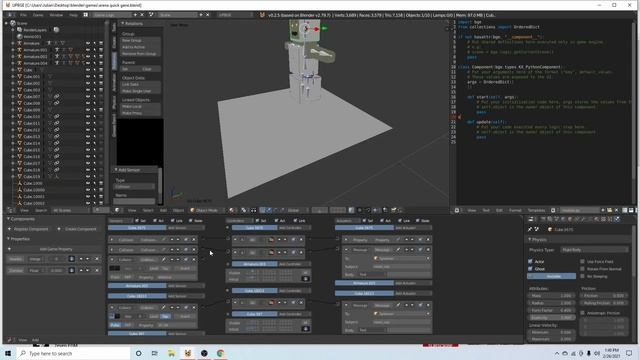
Task: Click the Make Local button
Action: coord(140,107)
